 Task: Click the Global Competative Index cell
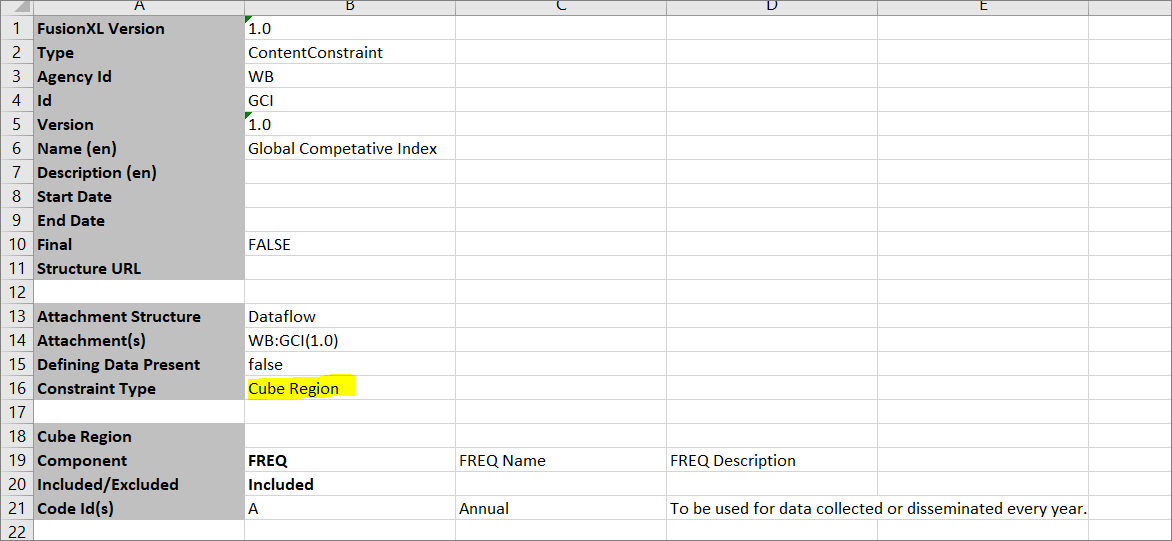click(342, 149)
